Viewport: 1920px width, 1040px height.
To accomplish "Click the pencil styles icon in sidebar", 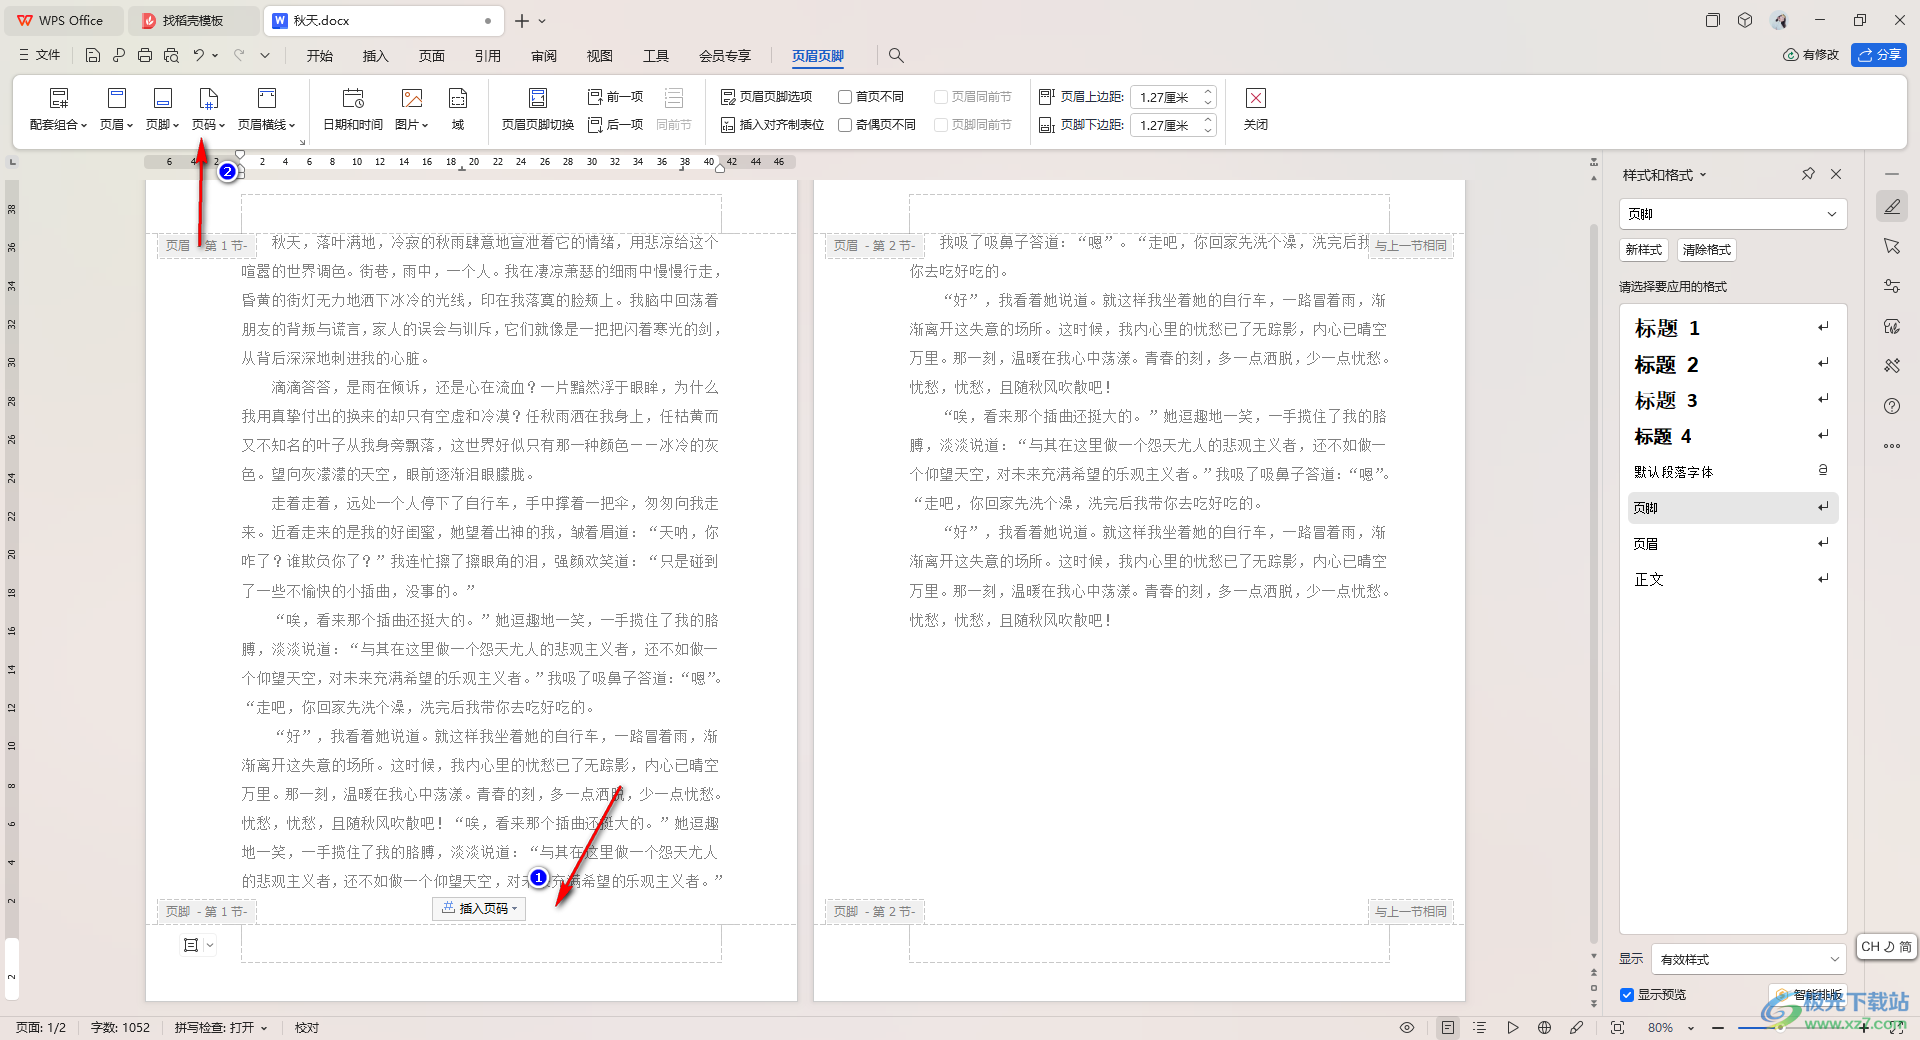I will tap(1892, 207).
